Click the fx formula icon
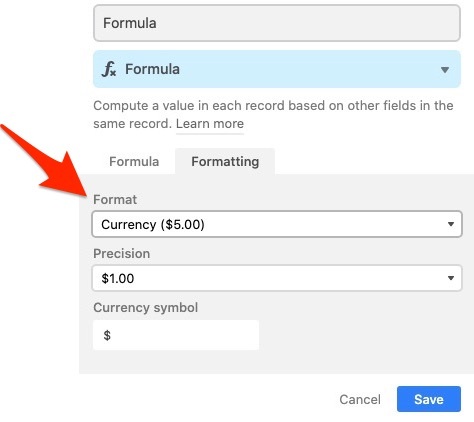The image size is (474, 422). click(109, 69)
